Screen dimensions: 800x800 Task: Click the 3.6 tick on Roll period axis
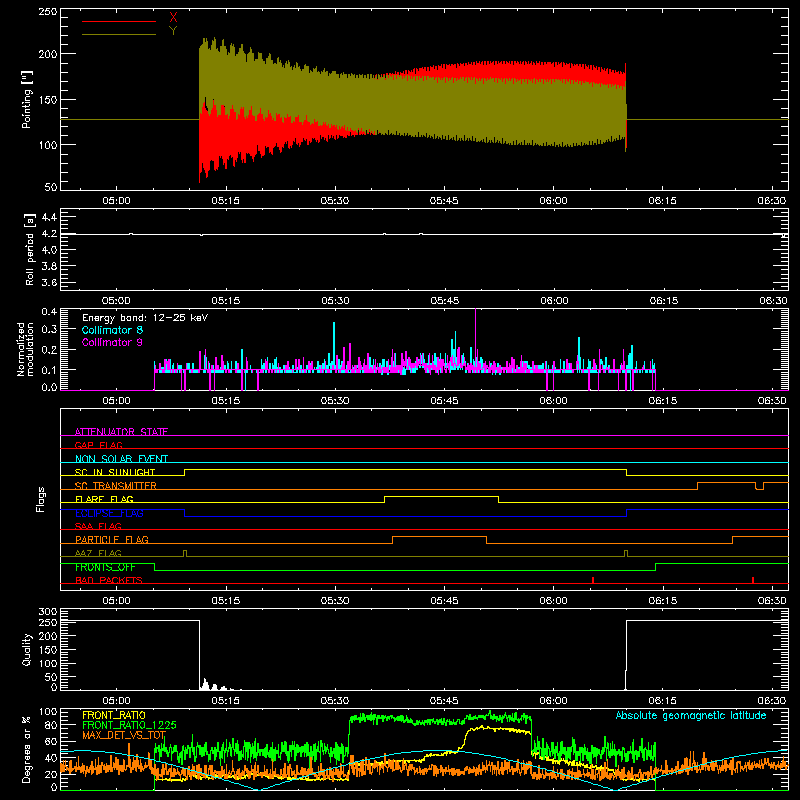click(x=49, y=282)
